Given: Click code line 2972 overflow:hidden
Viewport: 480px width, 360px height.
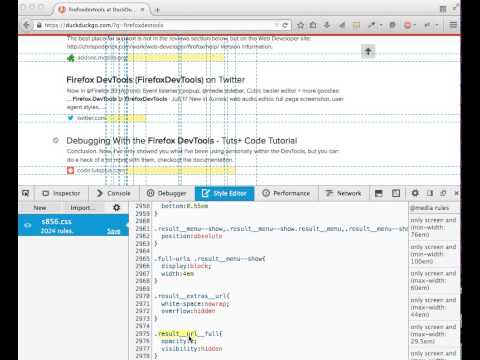Looking at the screenshot, I should pyautogui.click(x=188, y=311).
